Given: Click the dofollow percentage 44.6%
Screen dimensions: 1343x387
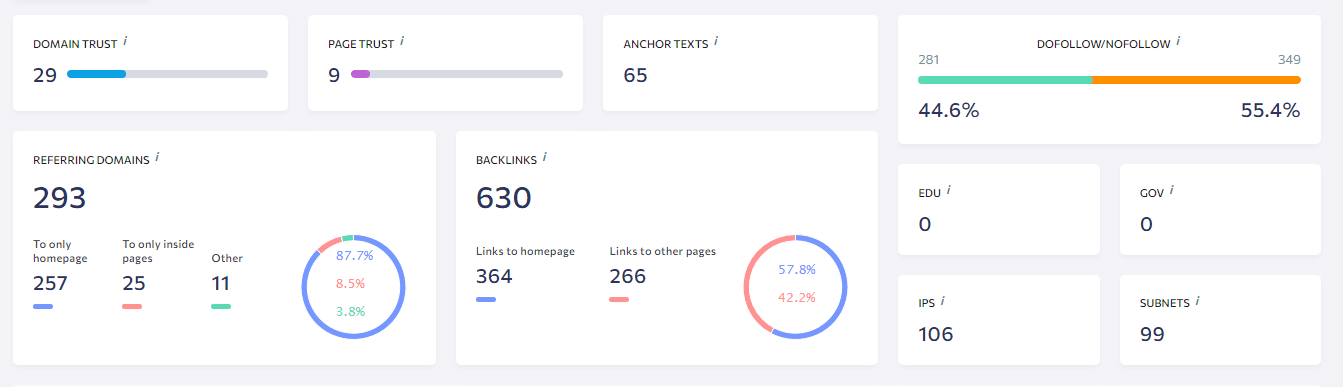Looking at the screenshot, I should tap(948, 110).
